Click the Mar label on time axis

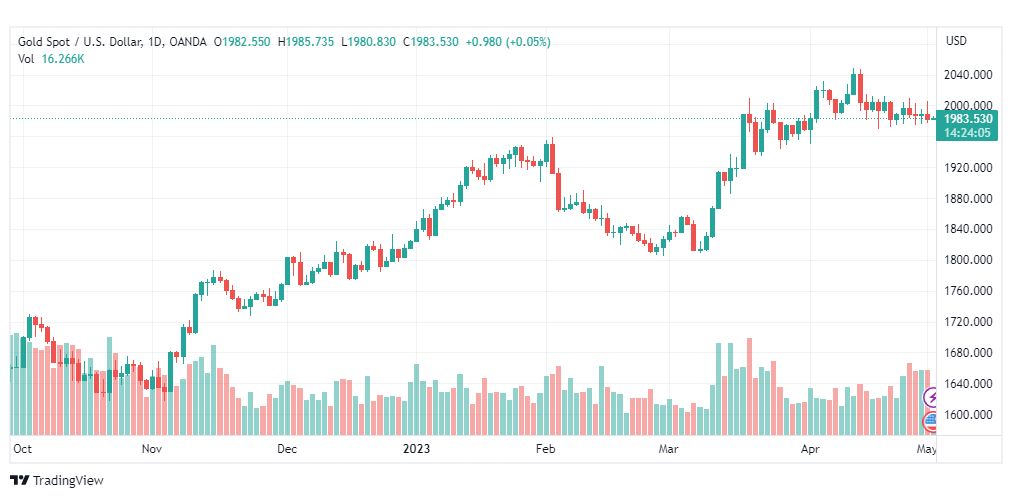668,449
